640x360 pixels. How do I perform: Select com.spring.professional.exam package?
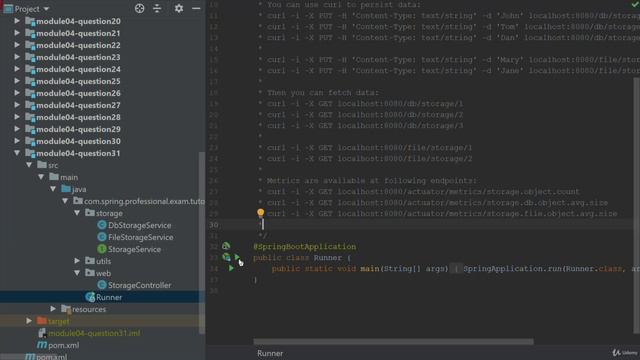(x=144, y=201)
